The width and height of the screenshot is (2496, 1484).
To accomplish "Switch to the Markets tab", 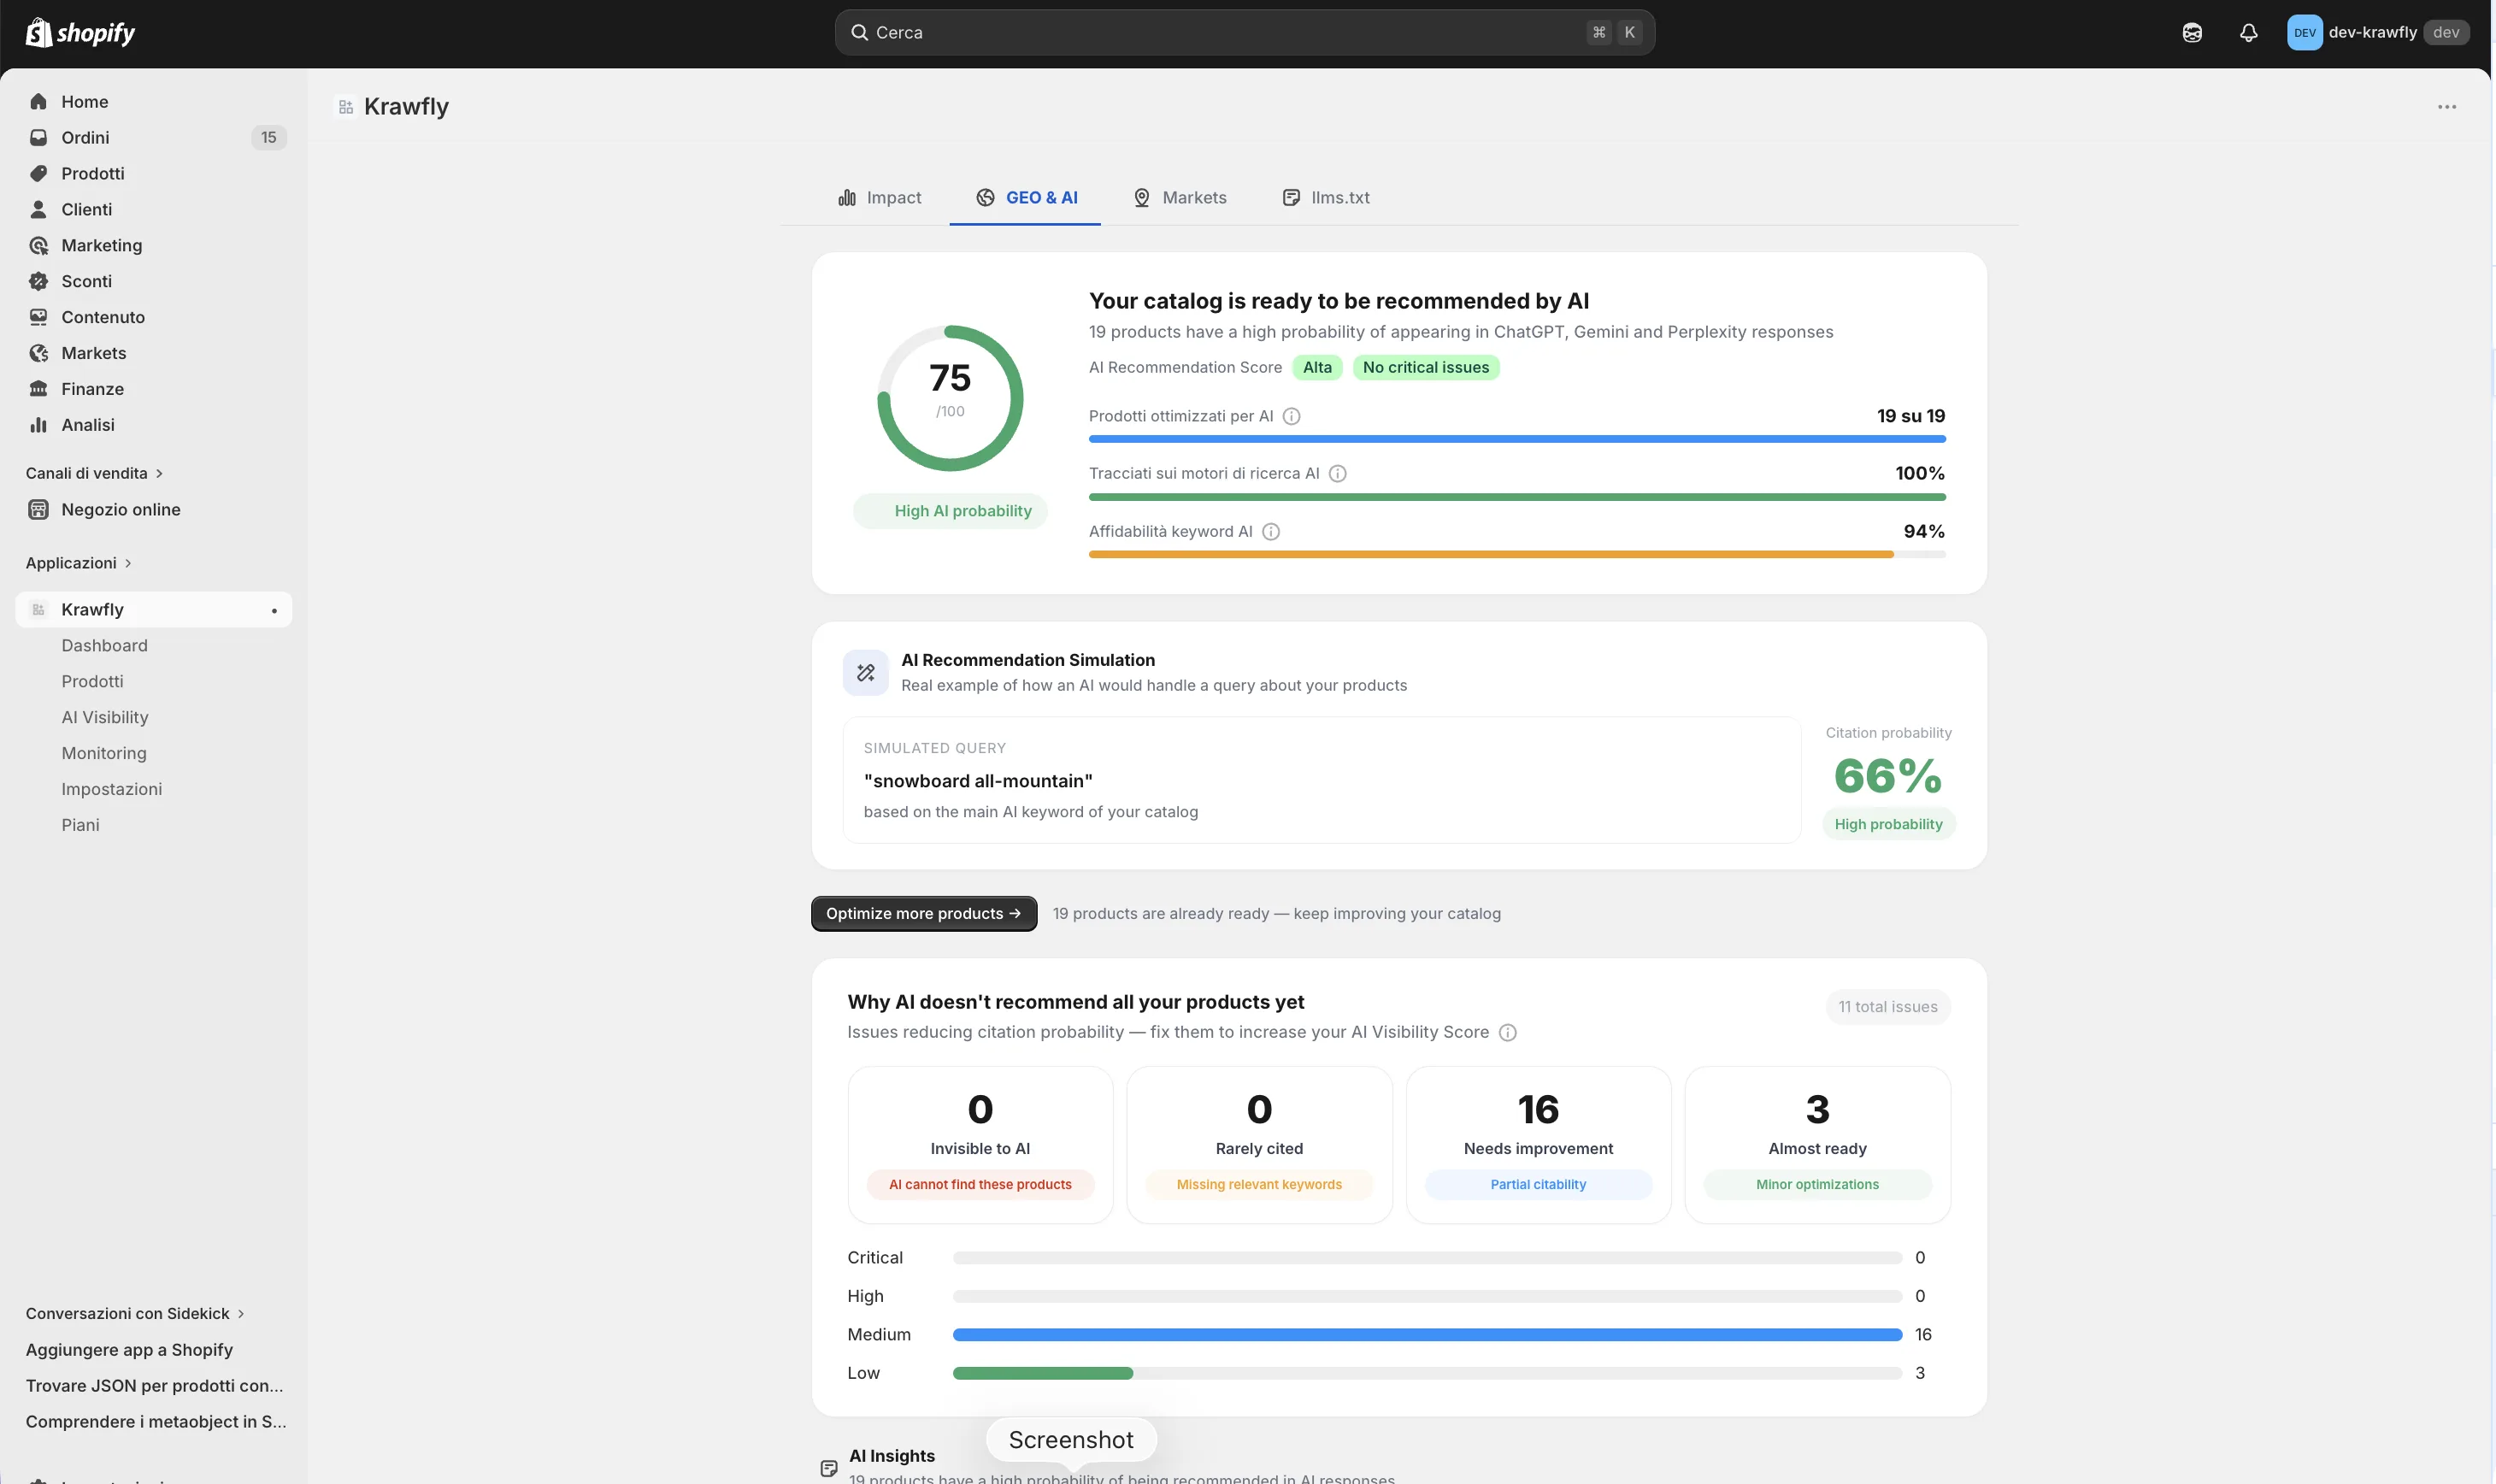I will 1179,198.
